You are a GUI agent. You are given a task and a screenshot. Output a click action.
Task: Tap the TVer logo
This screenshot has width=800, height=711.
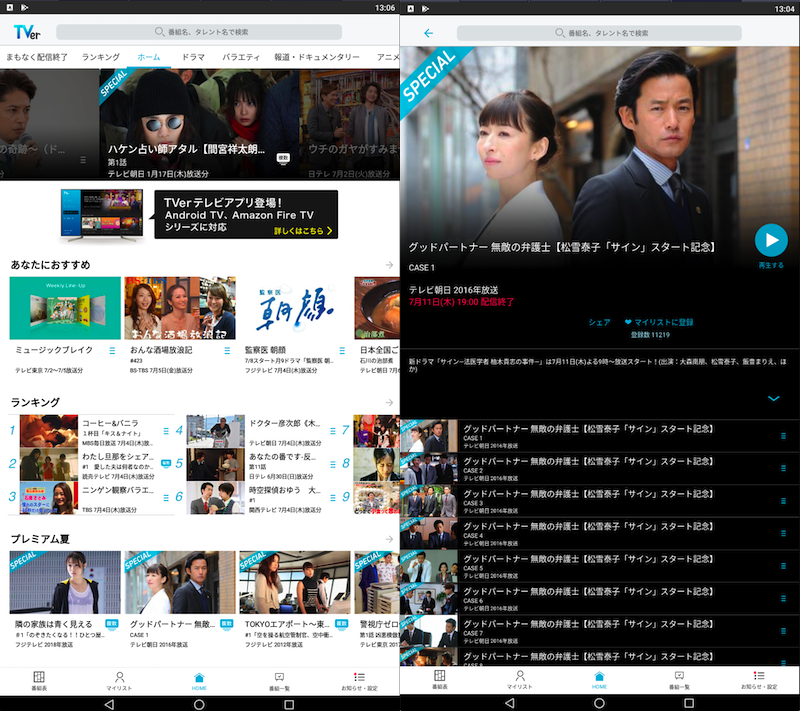(26, 33)
